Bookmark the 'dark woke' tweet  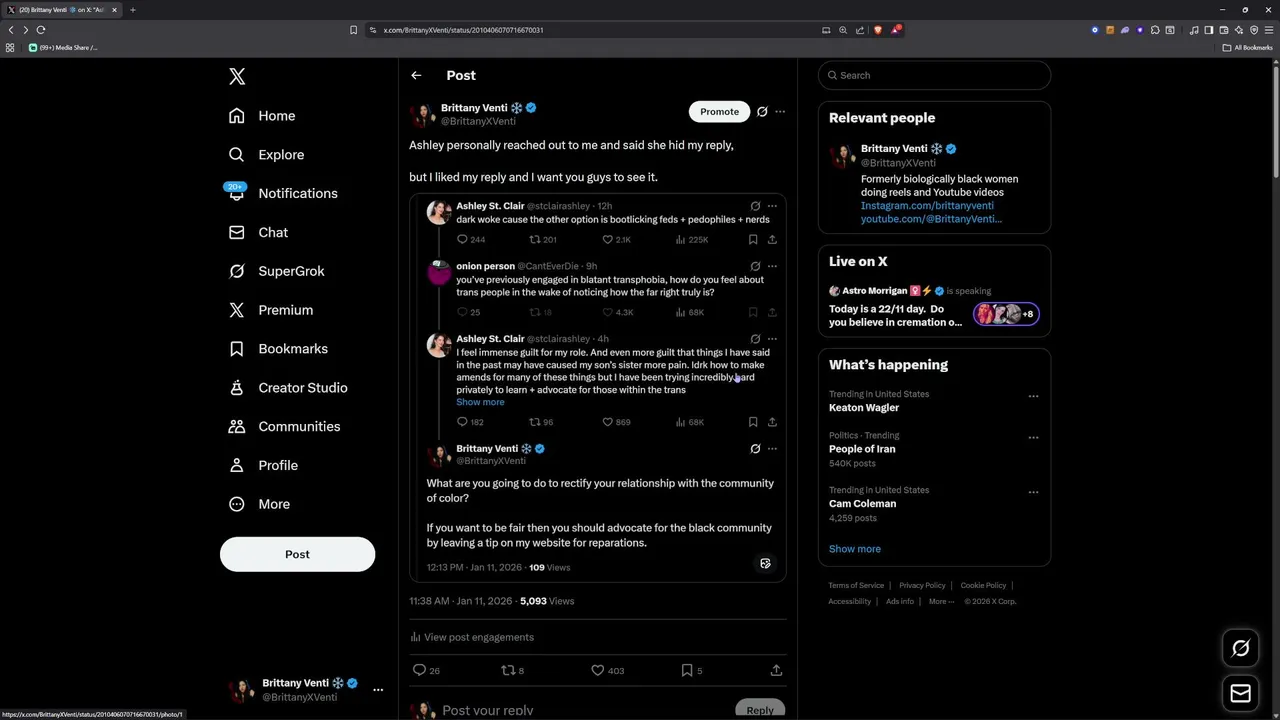point(753,240)
